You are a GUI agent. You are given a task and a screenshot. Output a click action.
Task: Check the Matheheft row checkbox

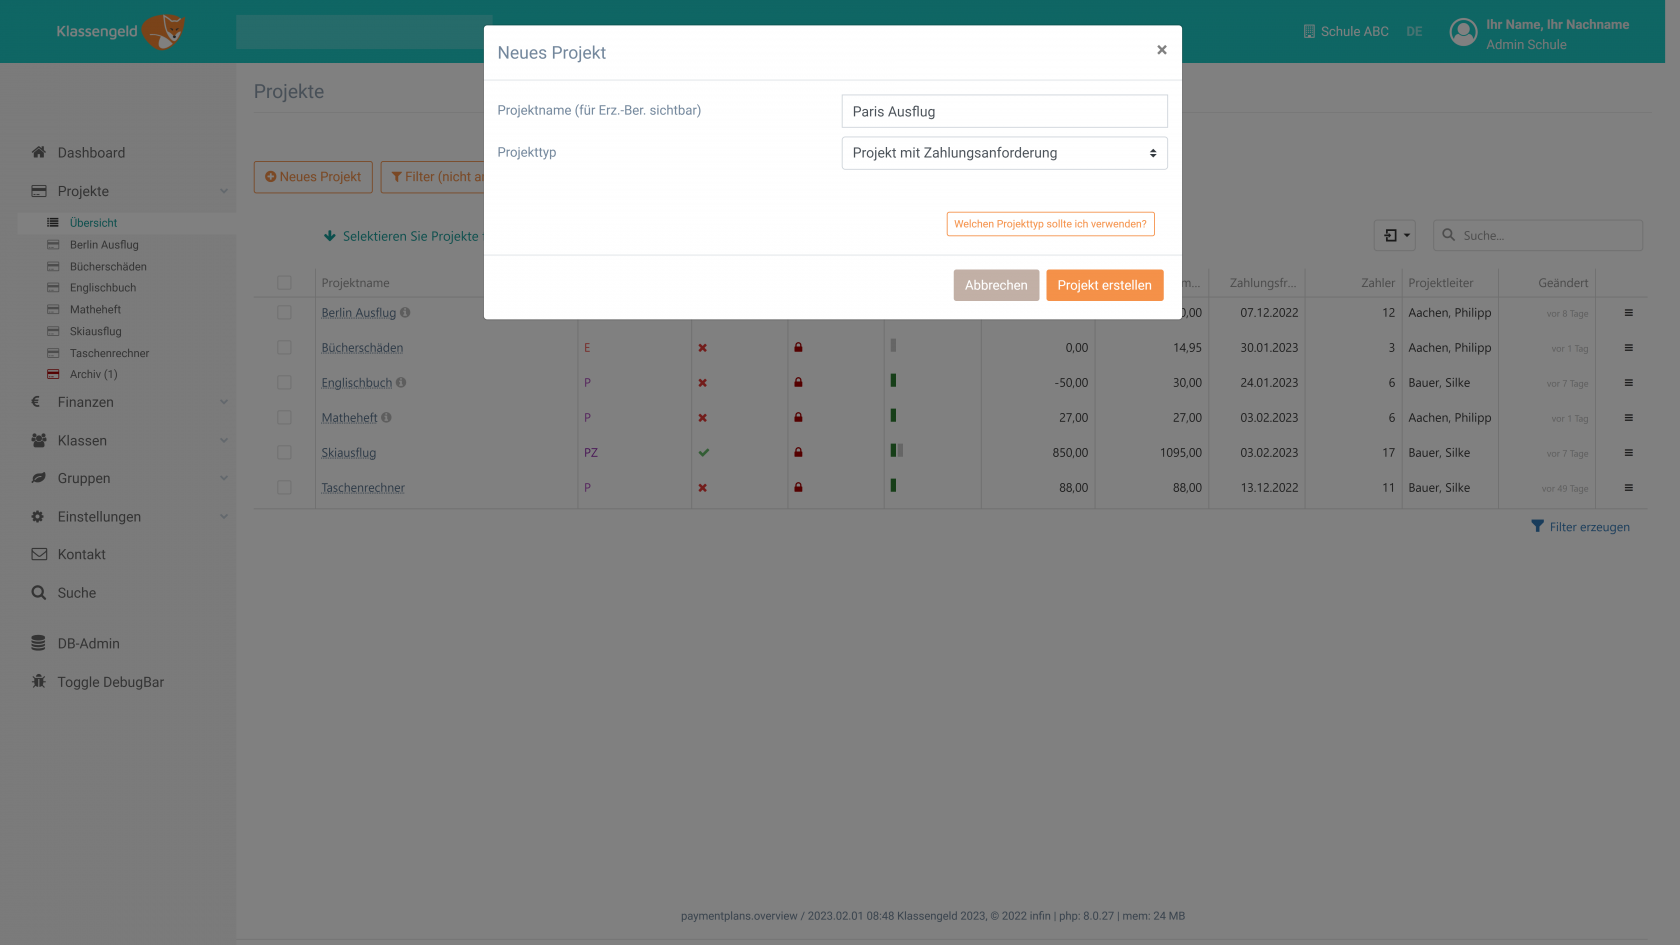pyautogui.click(x=284, y=418)
